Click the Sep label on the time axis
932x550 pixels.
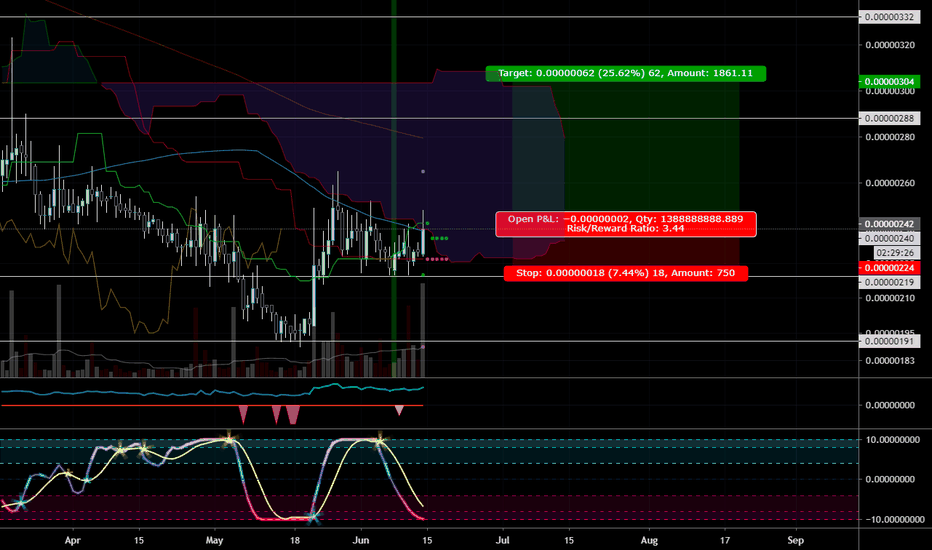click(x=795, y=540)
